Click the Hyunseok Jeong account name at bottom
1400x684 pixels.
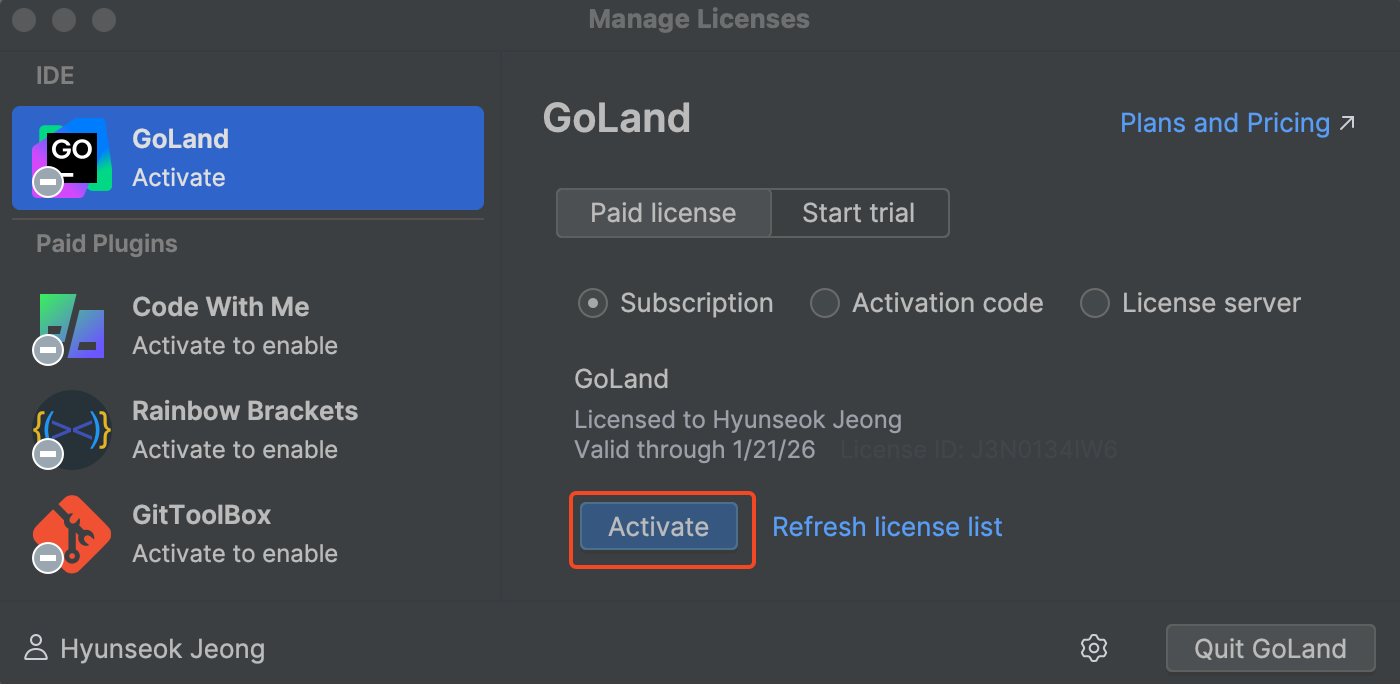tap(163, 649)
